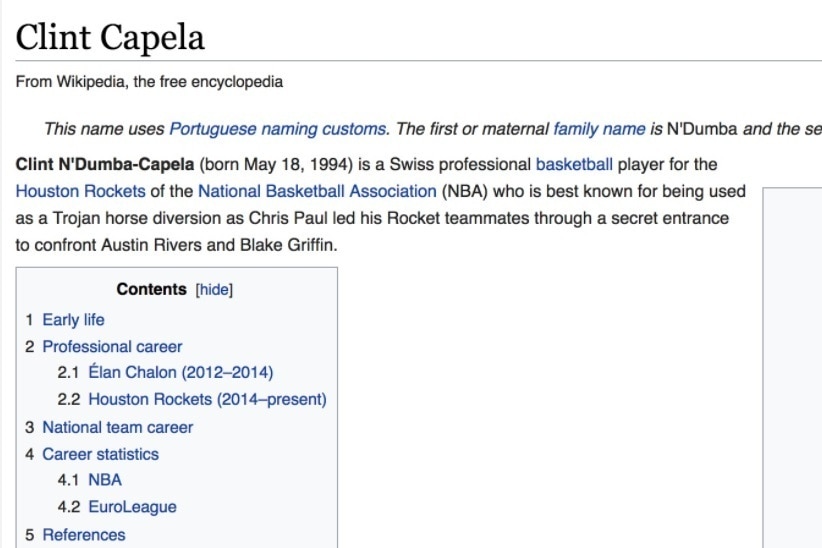Click the 'From Wikipedia, the free encyclopedia' tagline

149,82
